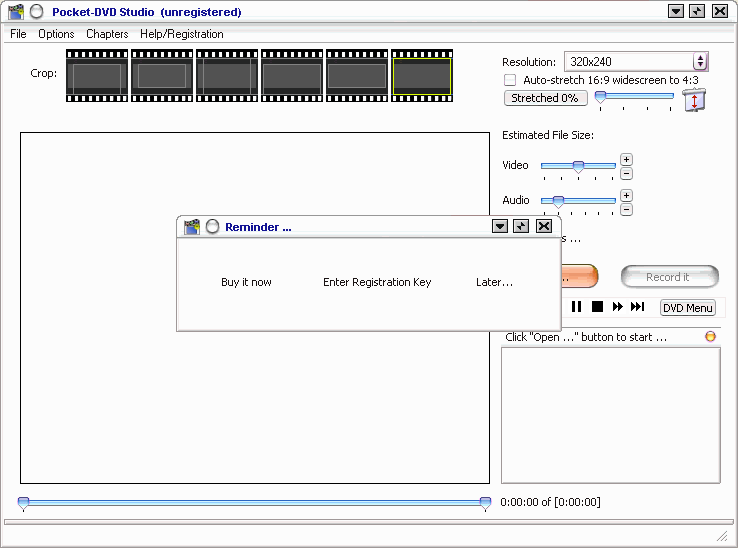Open the Options menu

pyautogui.click(x=56, y=34)
